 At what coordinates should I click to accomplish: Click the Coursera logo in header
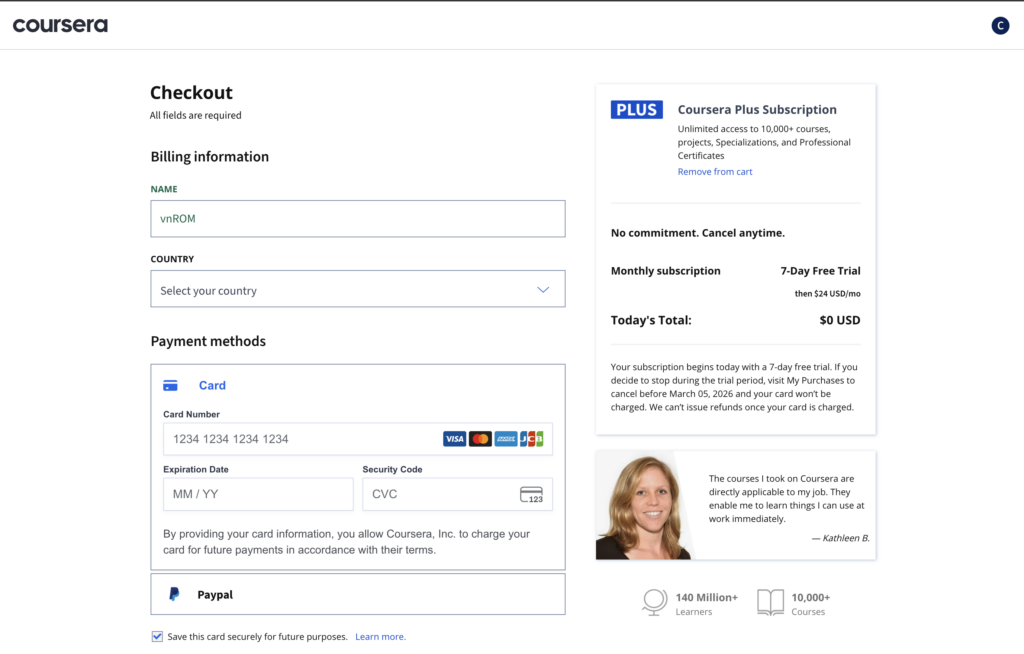60,25
